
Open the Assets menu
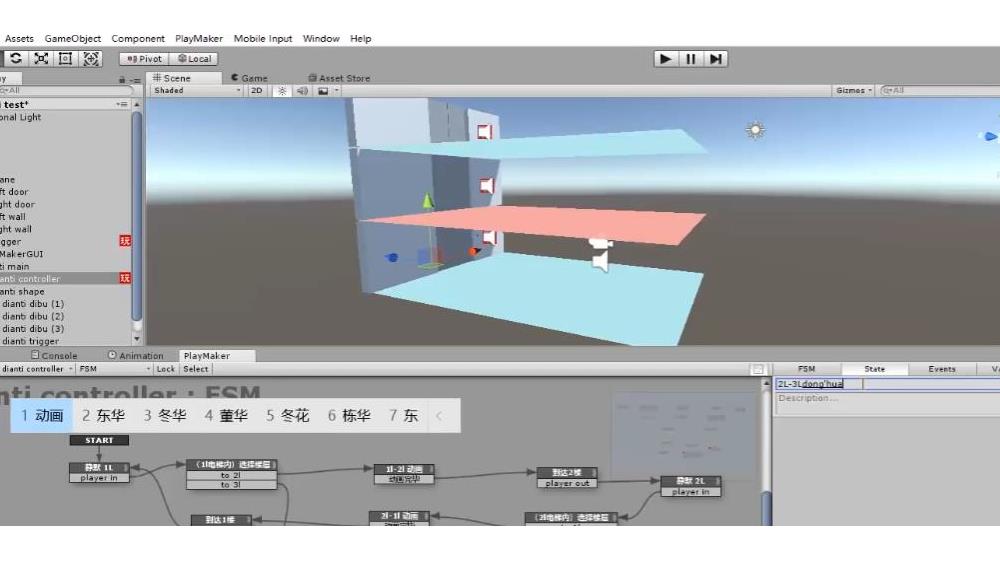click(19, 38)
